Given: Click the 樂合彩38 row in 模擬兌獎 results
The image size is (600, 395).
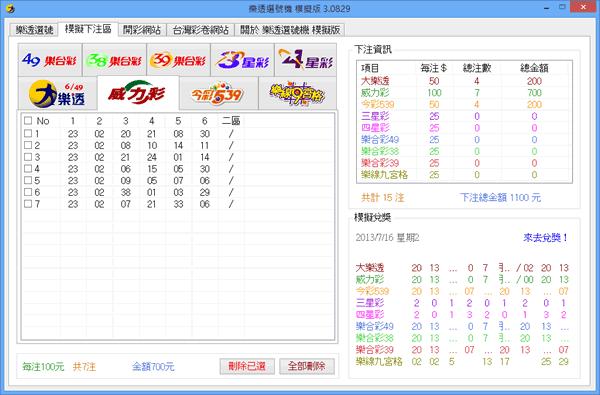Looking at the screenshot, I should pyautogui.click(x=462, y=338).
